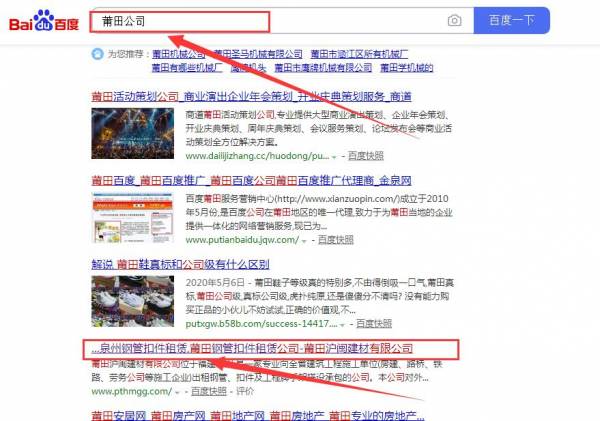The height and width of the screenshot is (421, 600).
Task: Click the camera image-search icon
Action: [x=455, y=21]
